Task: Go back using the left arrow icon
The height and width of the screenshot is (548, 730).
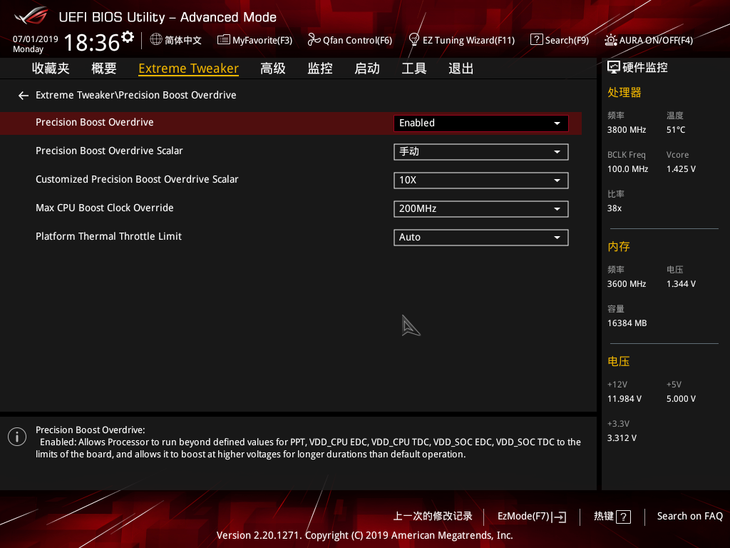Action: click(x=23, y=95)
